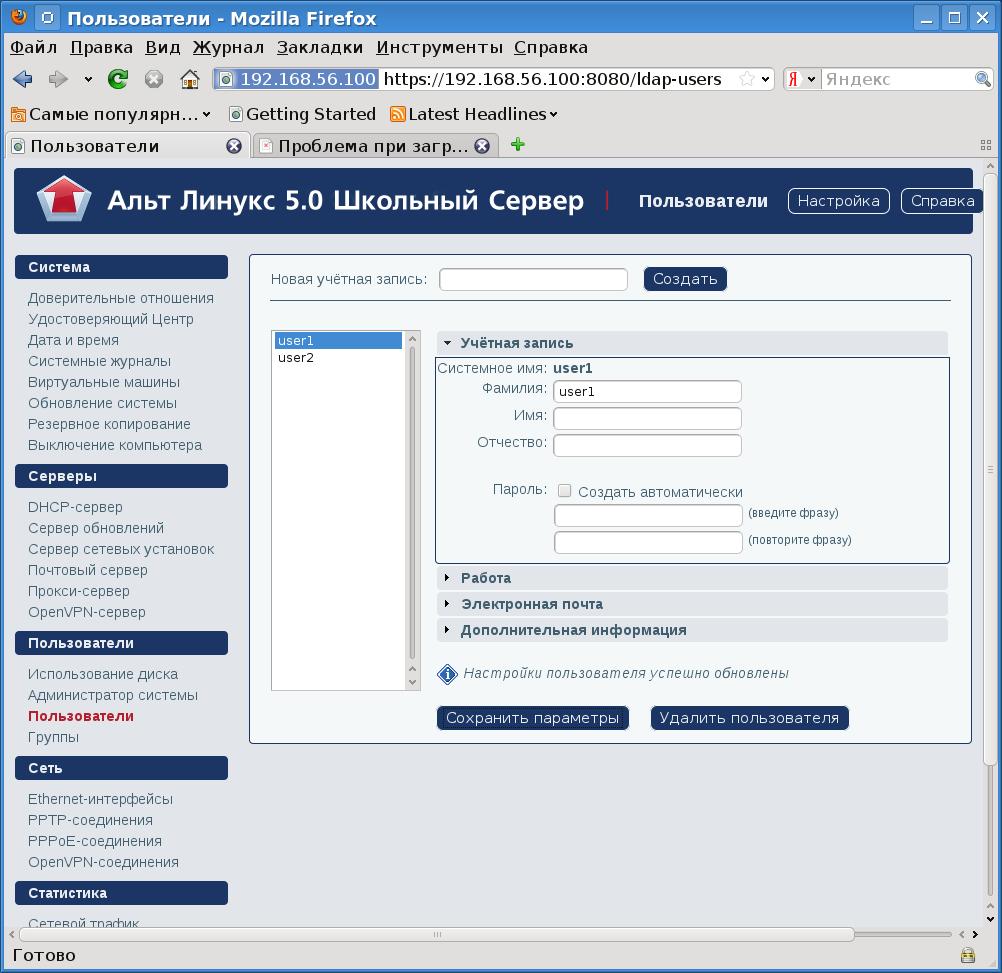
Task: Click the search magnifier icon in Яндекс box
Action: coord(983,79)
